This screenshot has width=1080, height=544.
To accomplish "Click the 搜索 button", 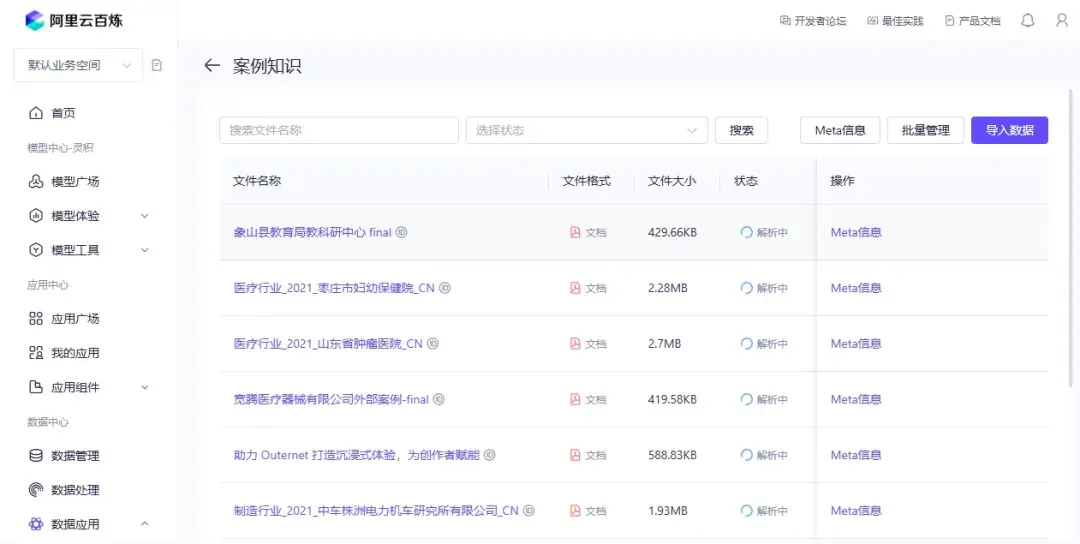I will pos(742,130).
